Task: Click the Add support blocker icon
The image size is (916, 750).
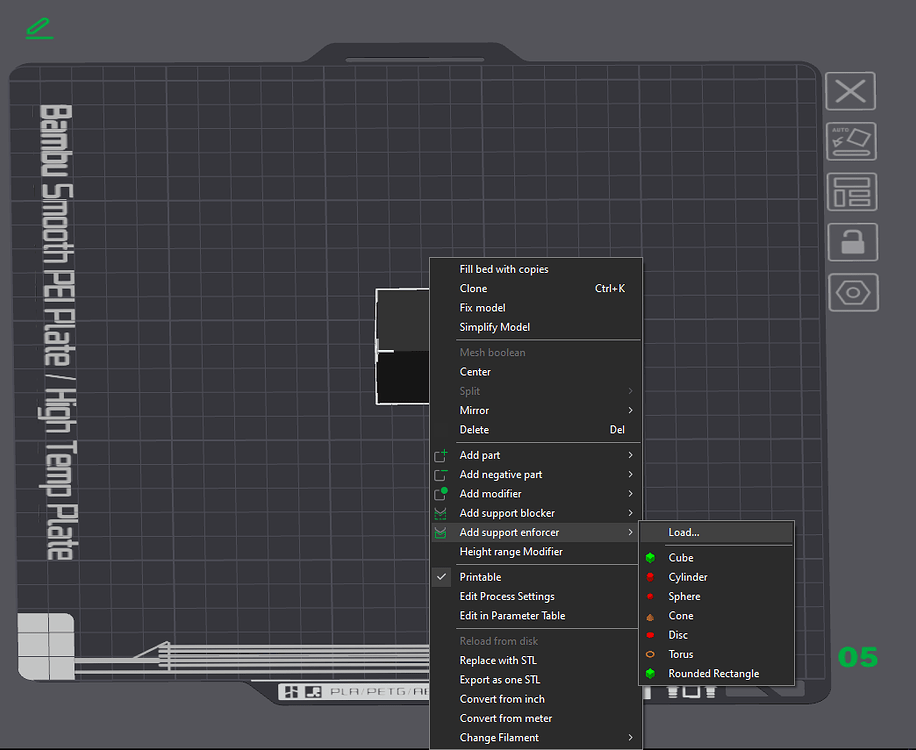Action: tap(440, 513)
